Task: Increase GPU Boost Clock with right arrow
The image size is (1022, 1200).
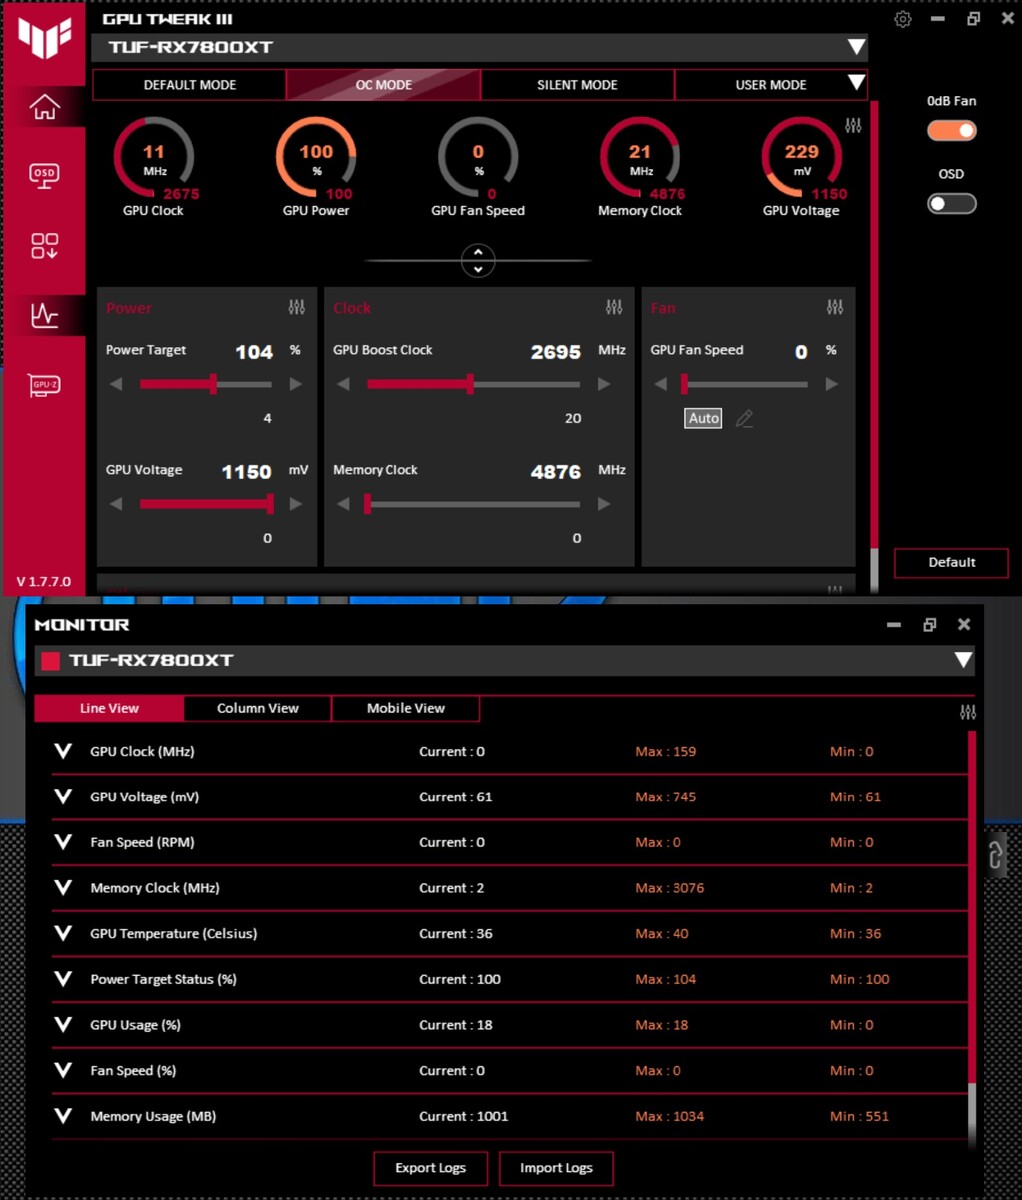Action: pos(604,384)
